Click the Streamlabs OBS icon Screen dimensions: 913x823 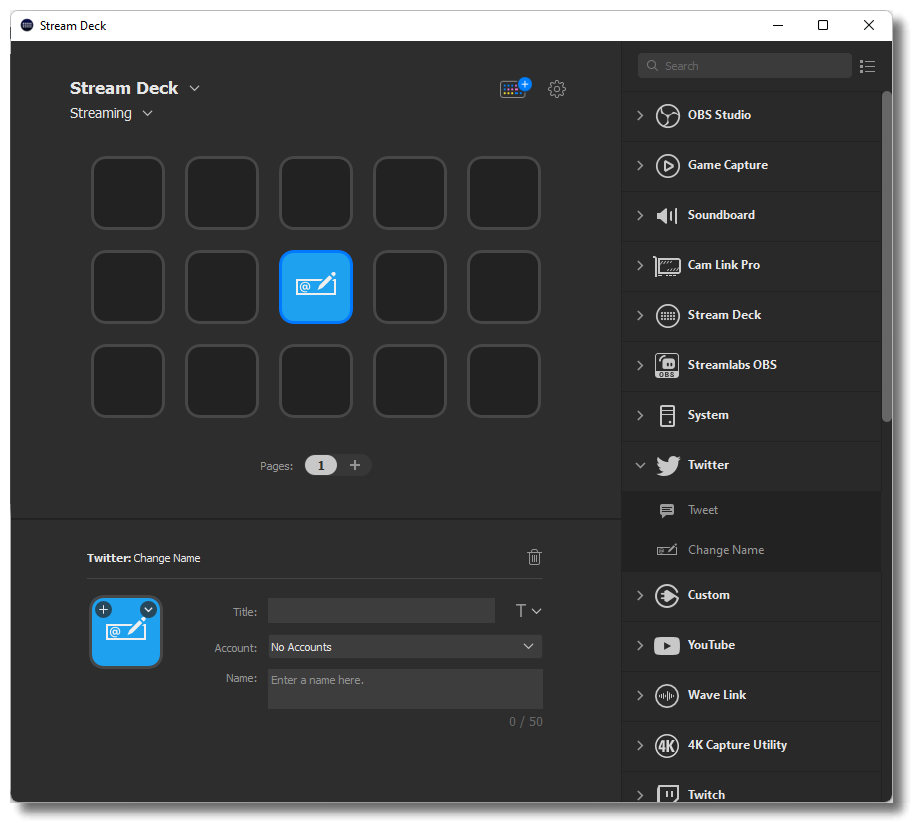(x=667, y=366)
